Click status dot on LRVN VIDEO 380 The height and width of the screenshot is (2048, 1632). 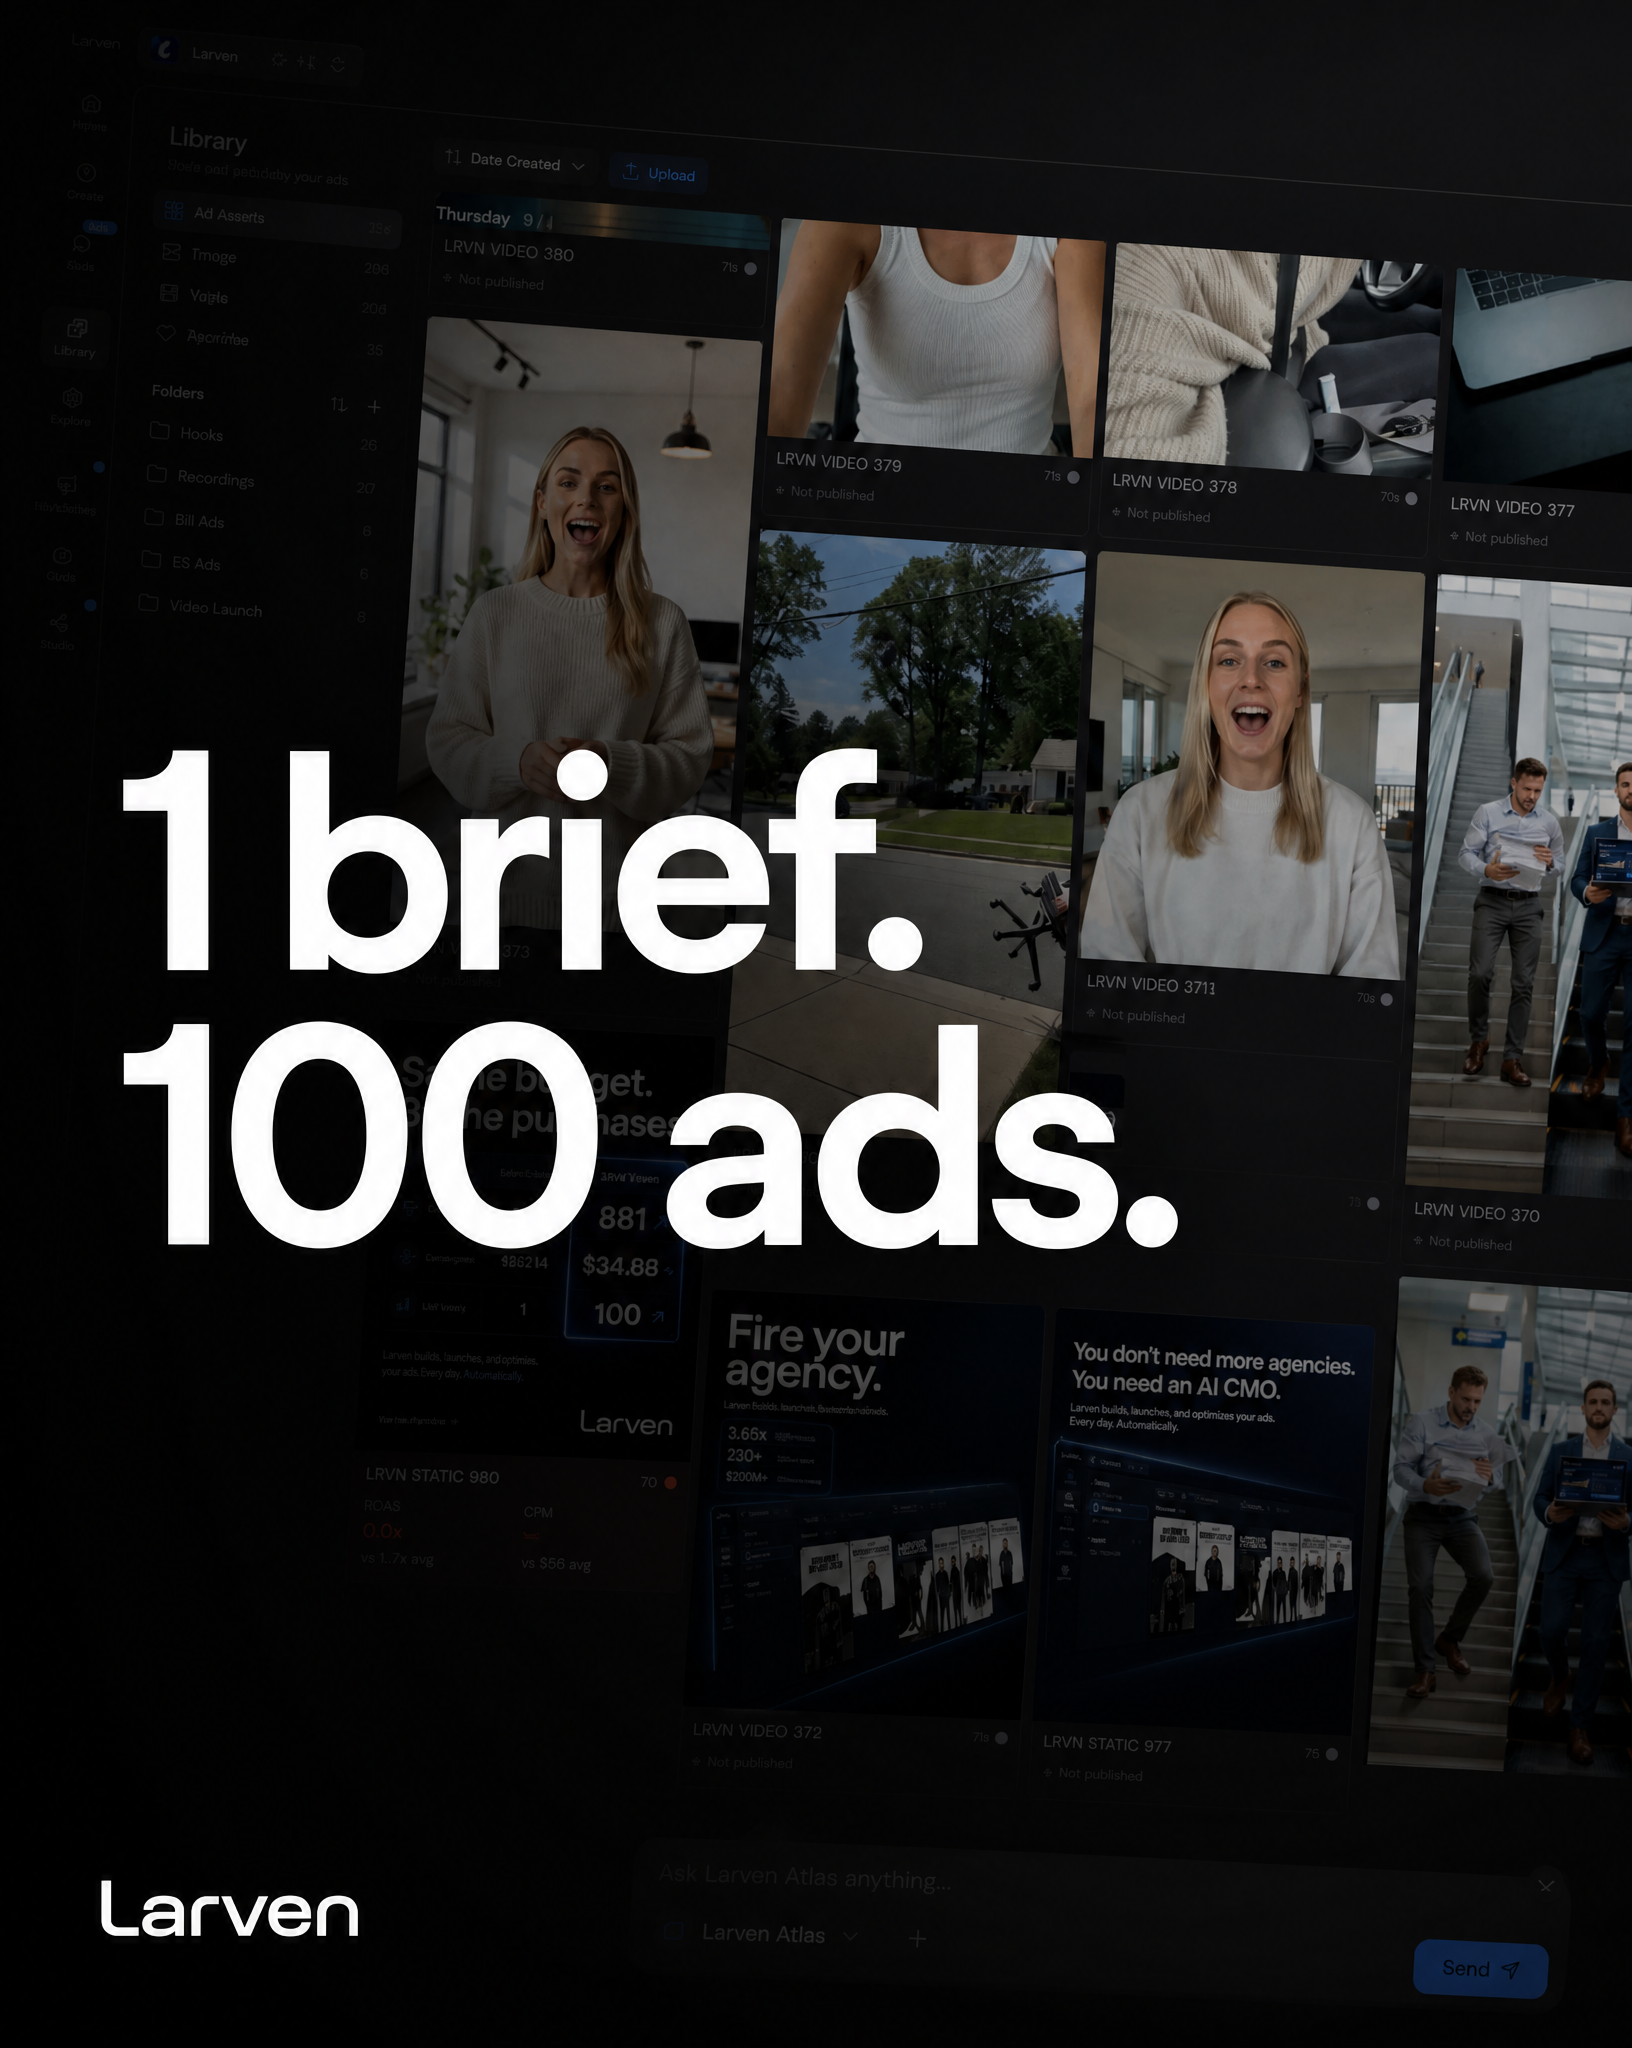(x=751, y=268)
